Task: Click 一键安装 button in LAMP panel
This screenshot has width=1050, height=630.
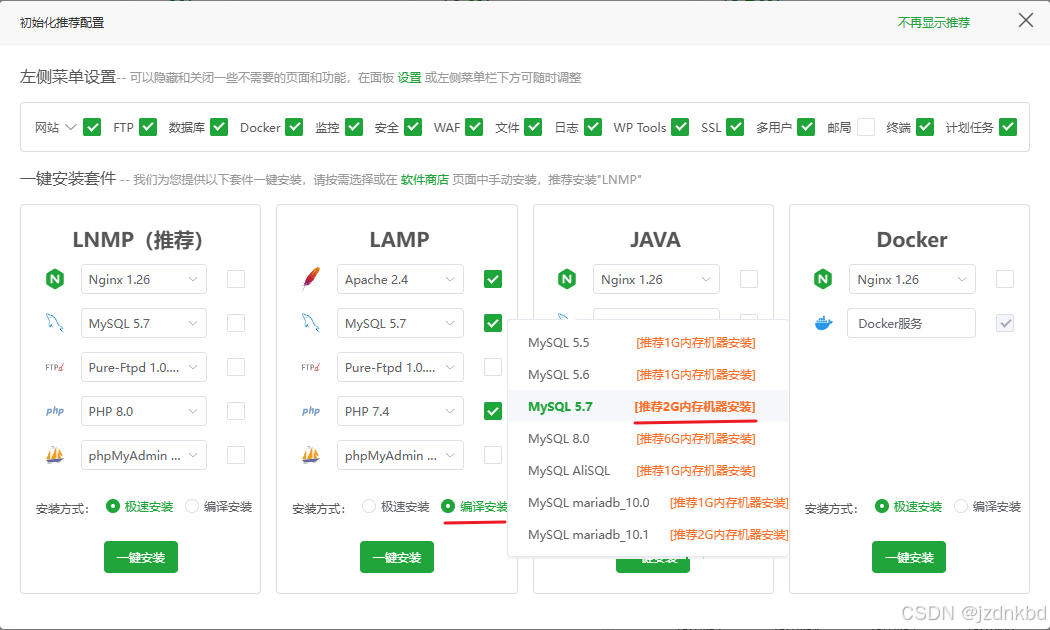Action: coord(397,557)
